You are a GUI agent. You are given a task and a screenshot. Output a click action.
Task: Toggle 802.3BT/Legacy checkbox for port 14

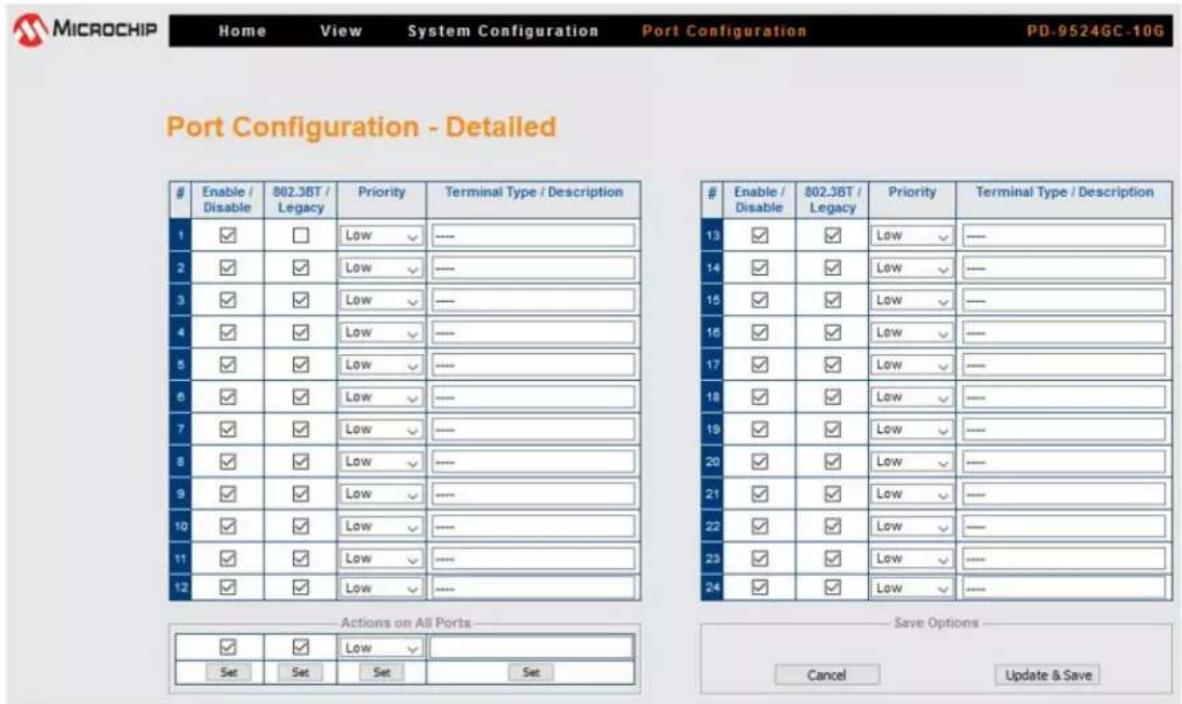coord(832,268)
